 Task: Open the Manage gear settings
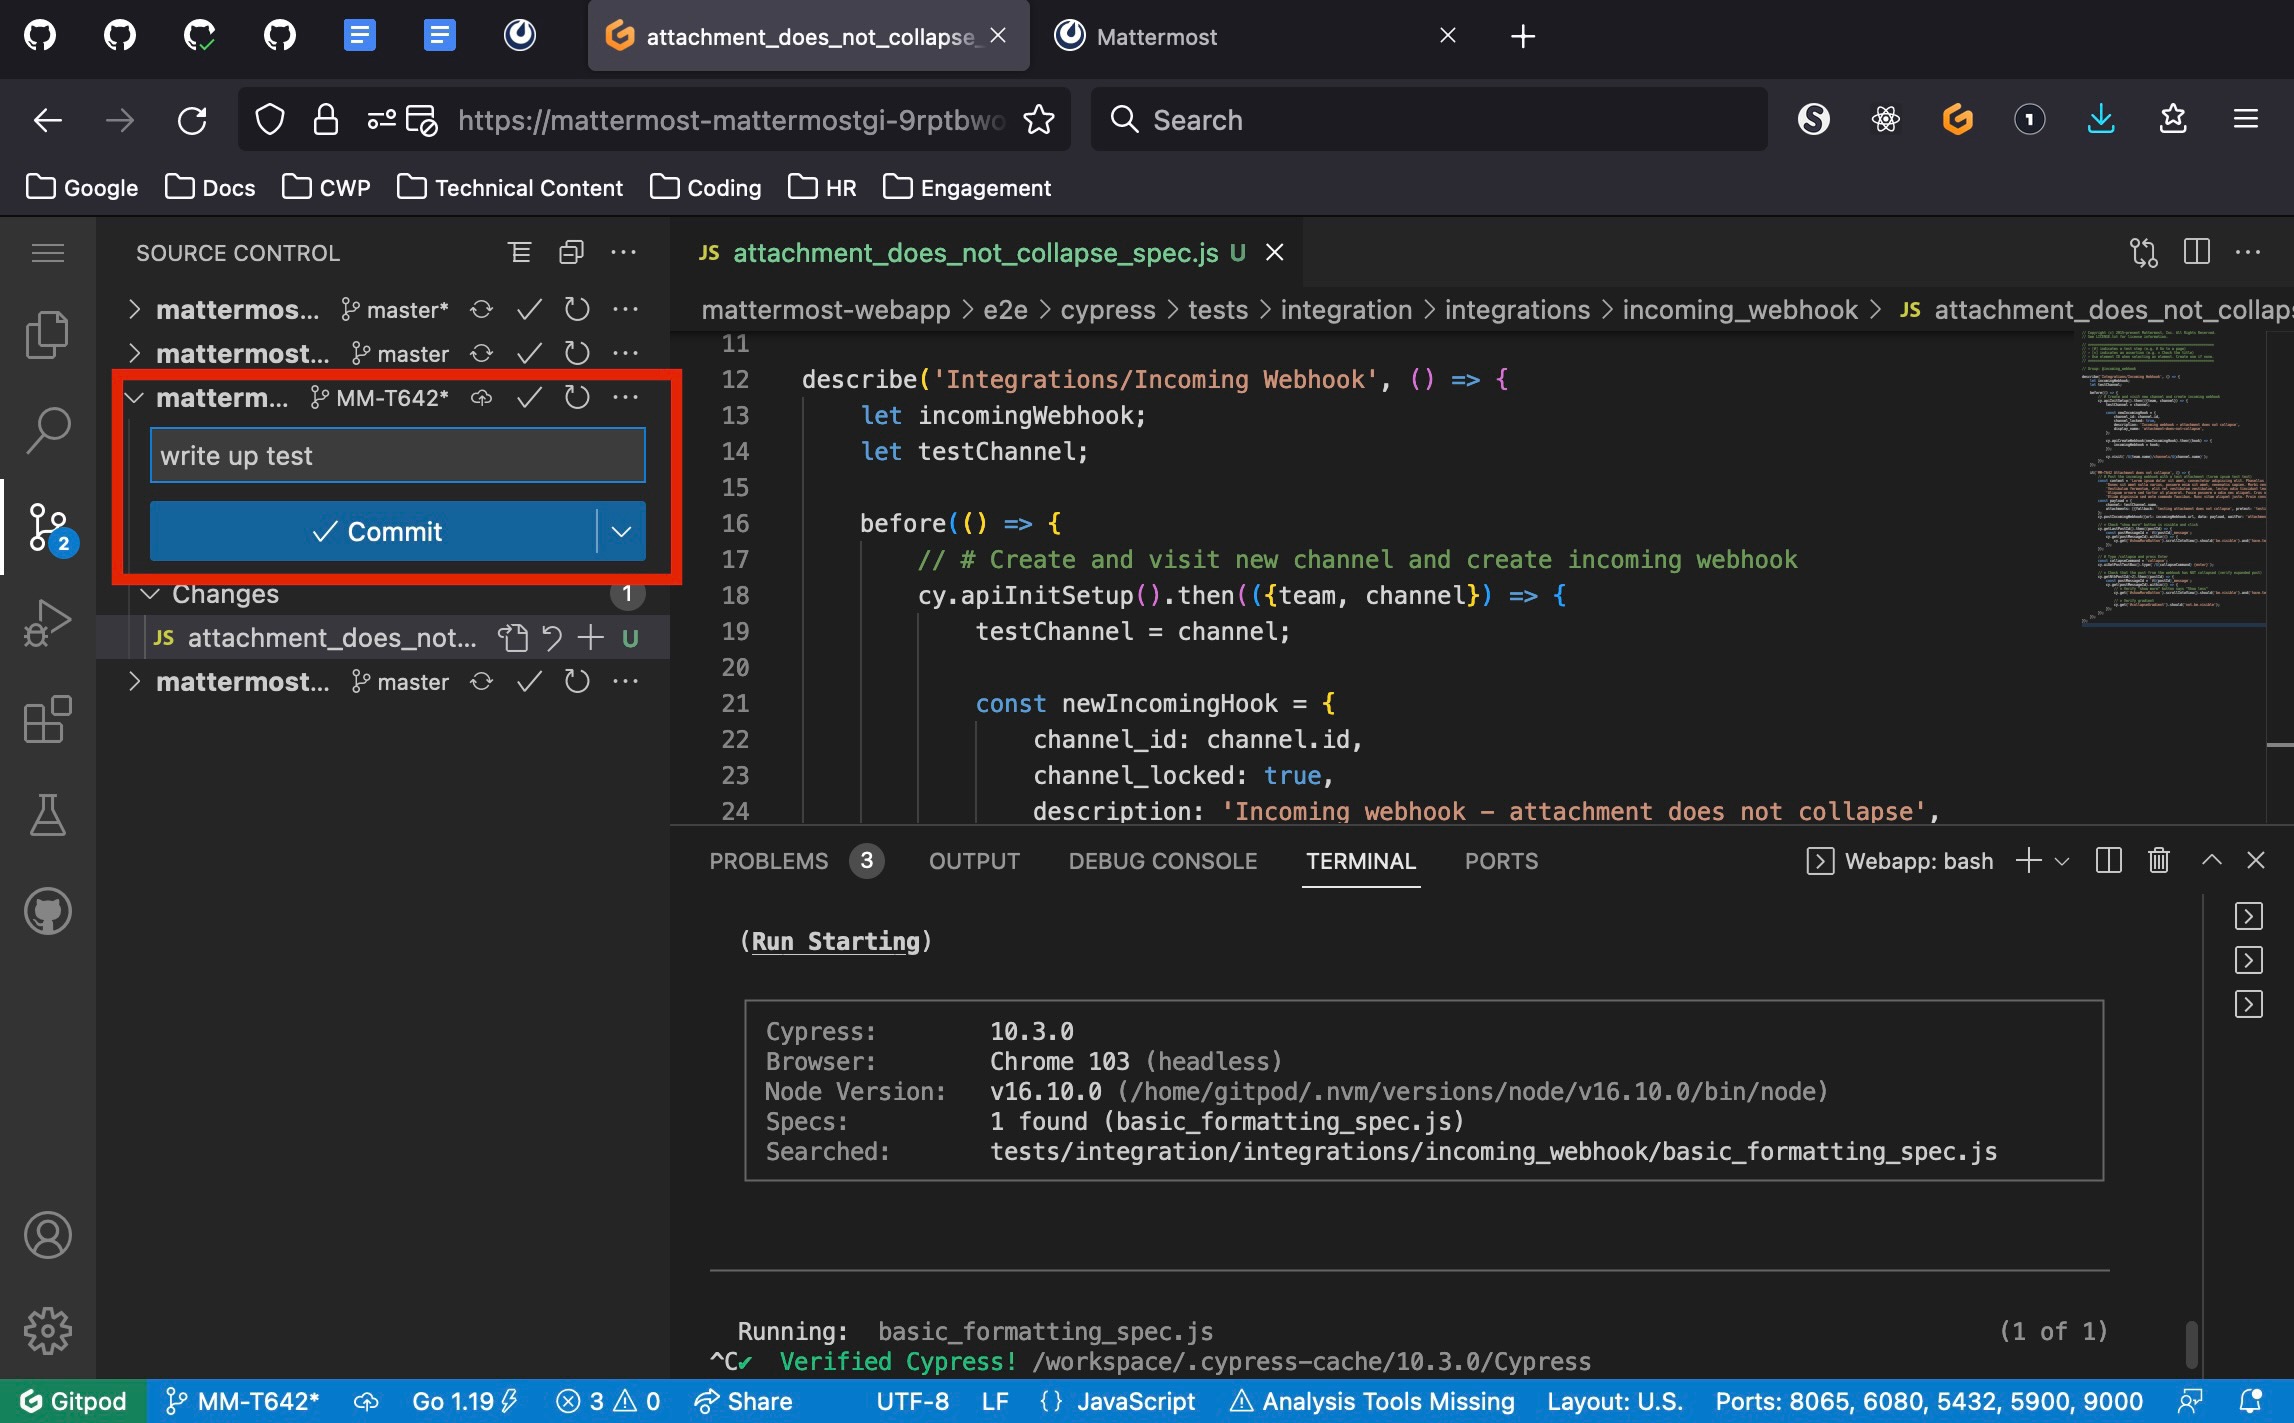[47, 1331]
